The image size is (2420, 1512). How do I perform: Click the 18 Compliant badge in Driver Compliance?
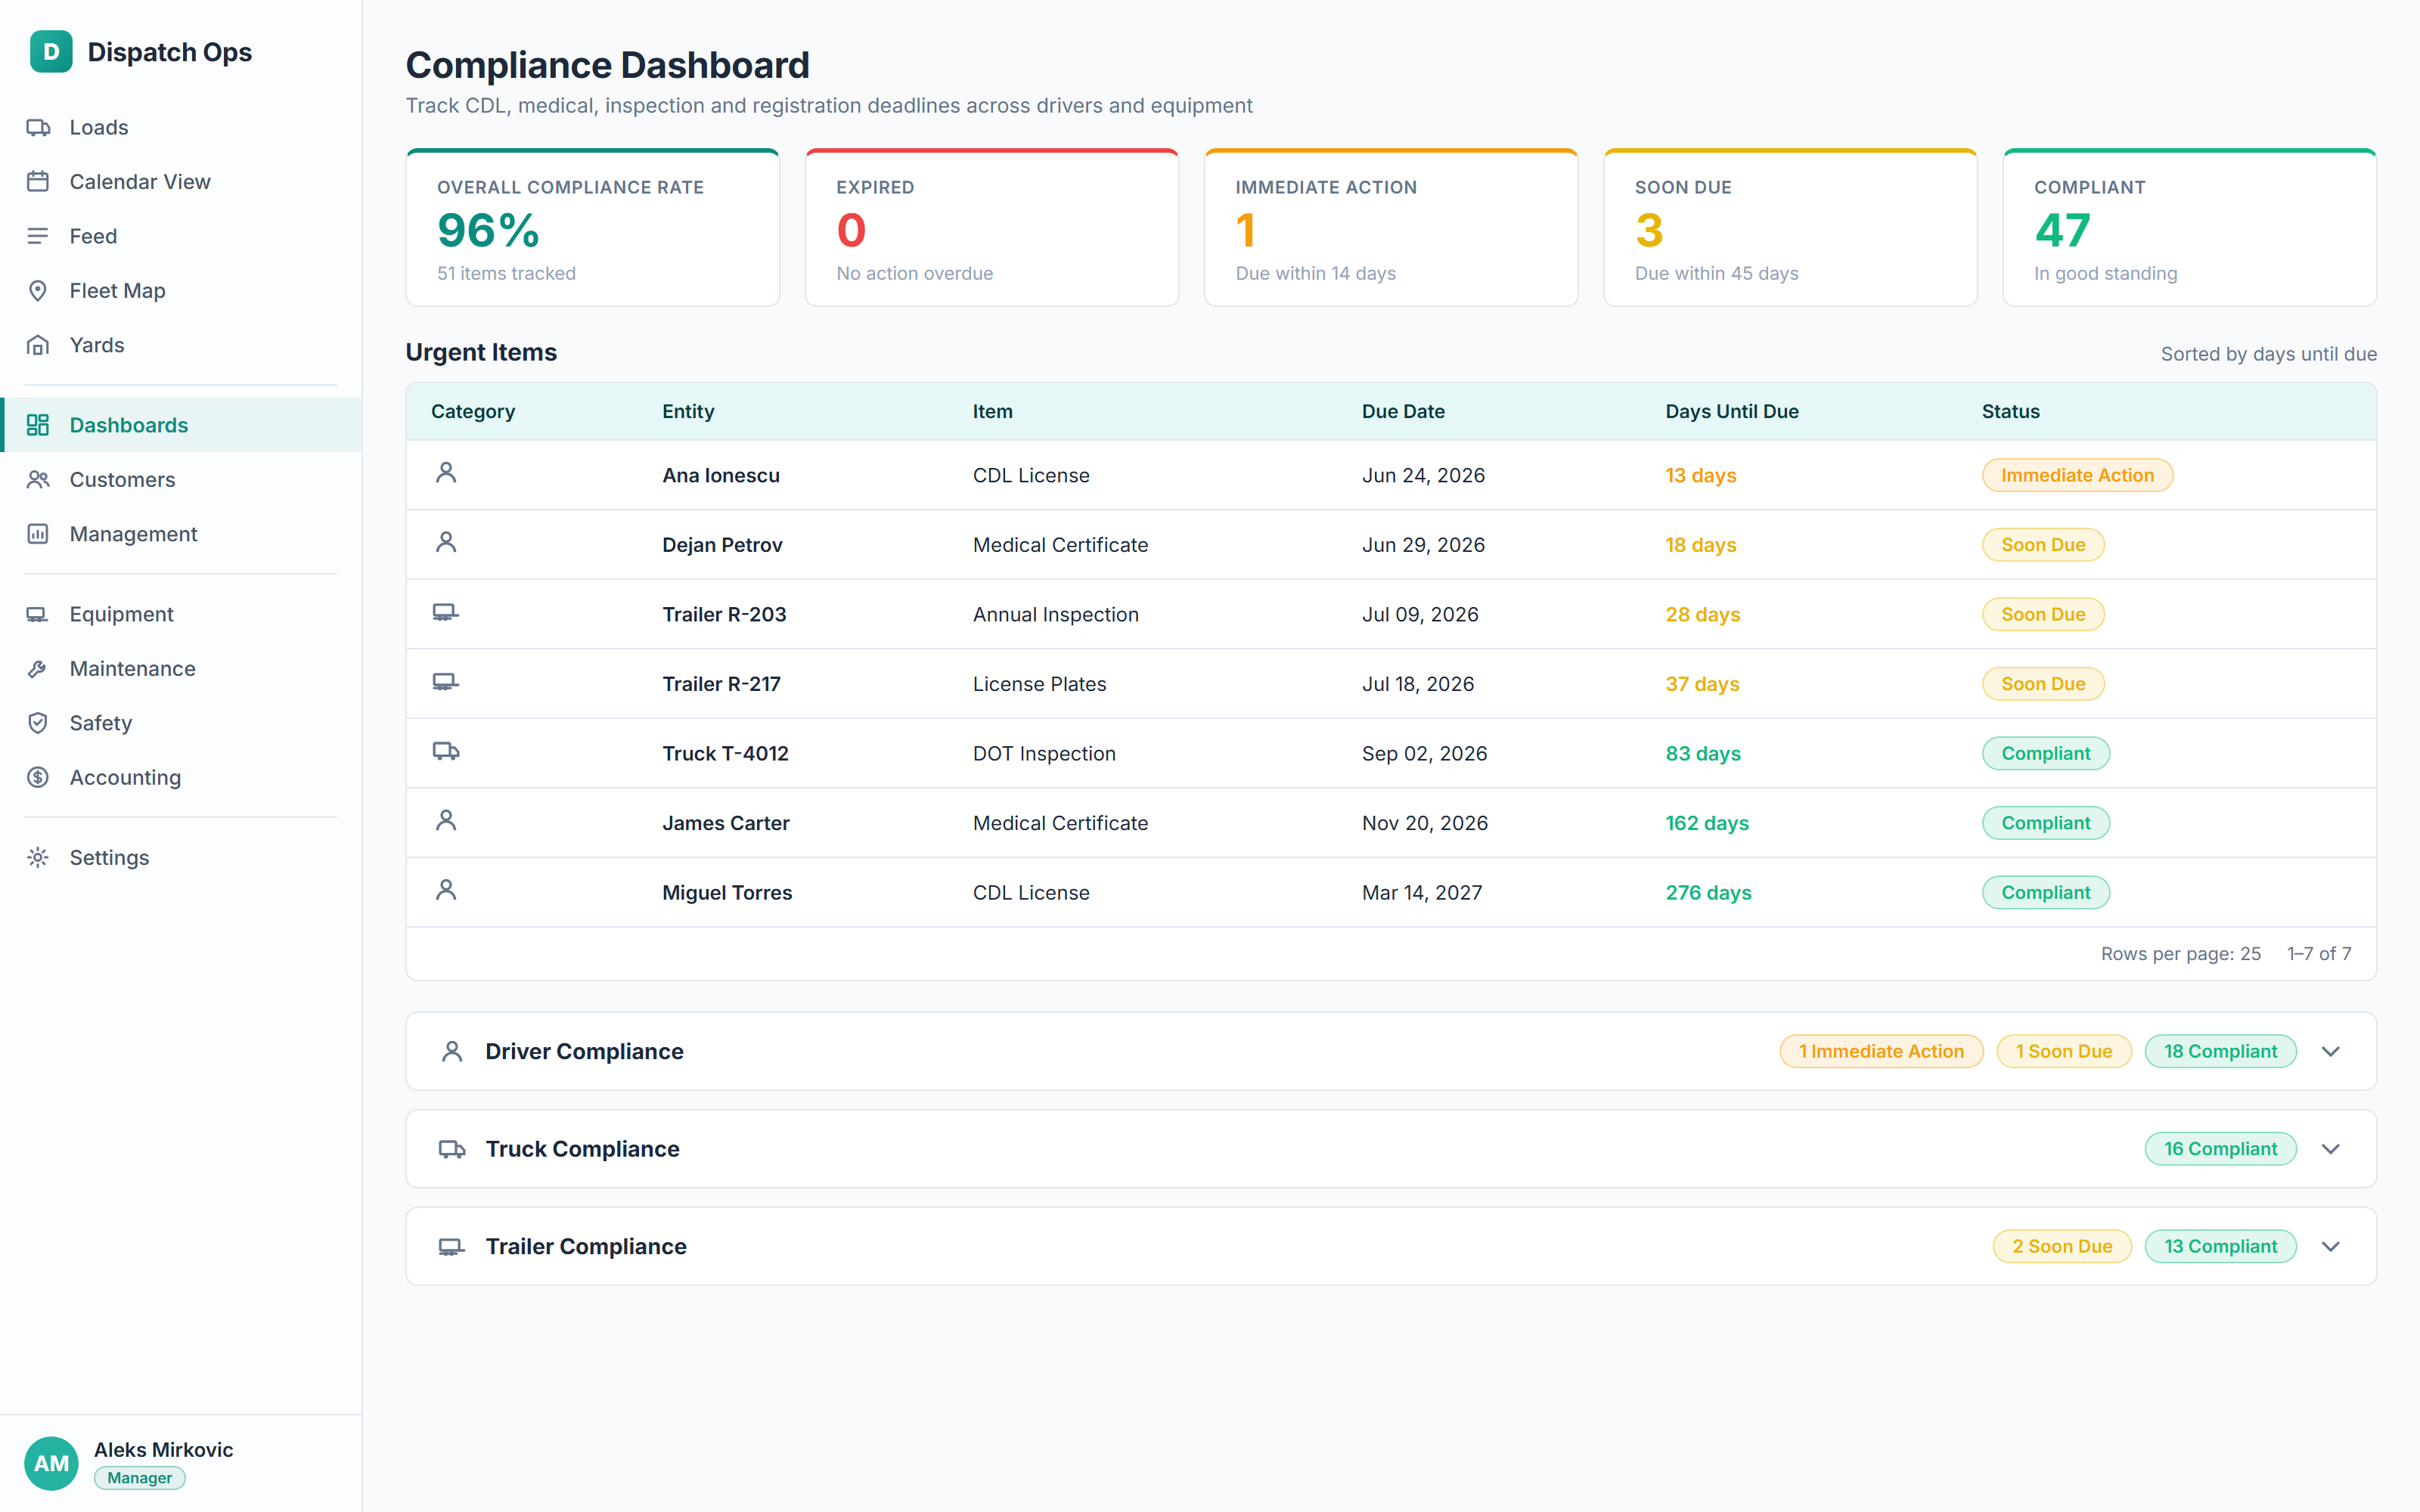coord(2220,1052)
